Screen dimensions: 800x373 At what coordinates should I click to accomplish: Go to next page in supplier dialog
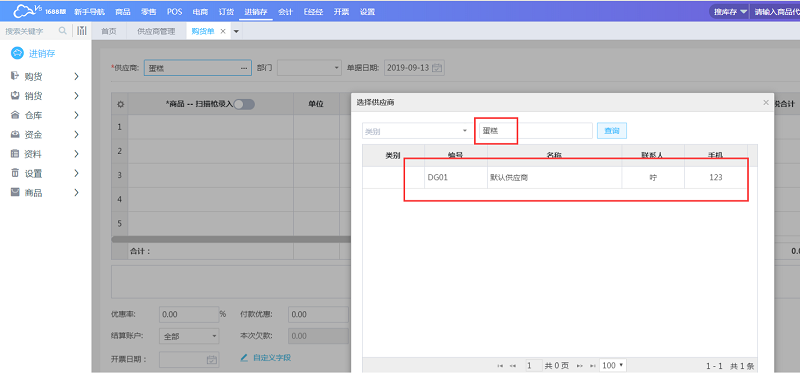click(579, 365)
